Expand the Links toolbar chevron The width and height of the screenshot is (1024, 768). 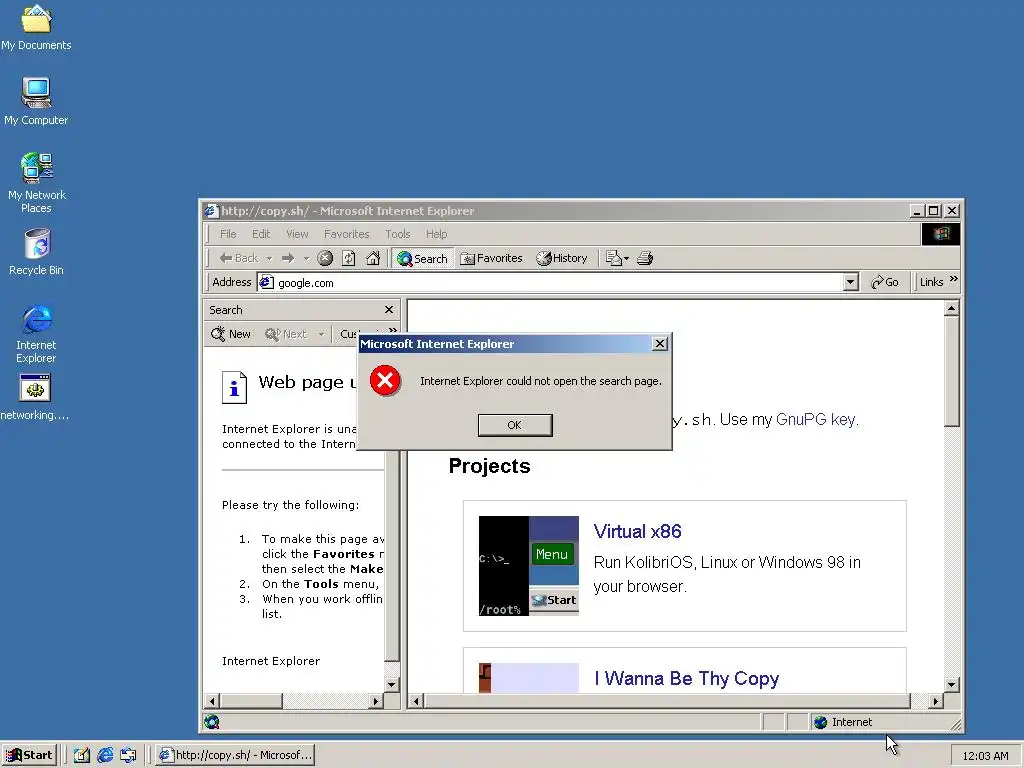(x=954, y=279)
